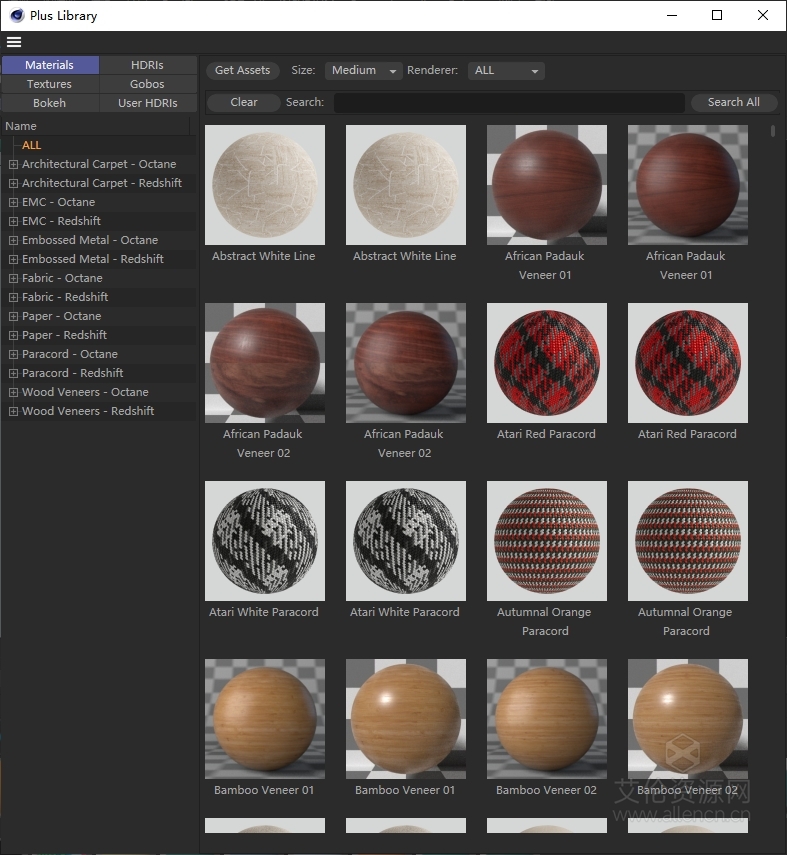Select the 'Wood Veneers - Redshift' label

tap(88, 411)
